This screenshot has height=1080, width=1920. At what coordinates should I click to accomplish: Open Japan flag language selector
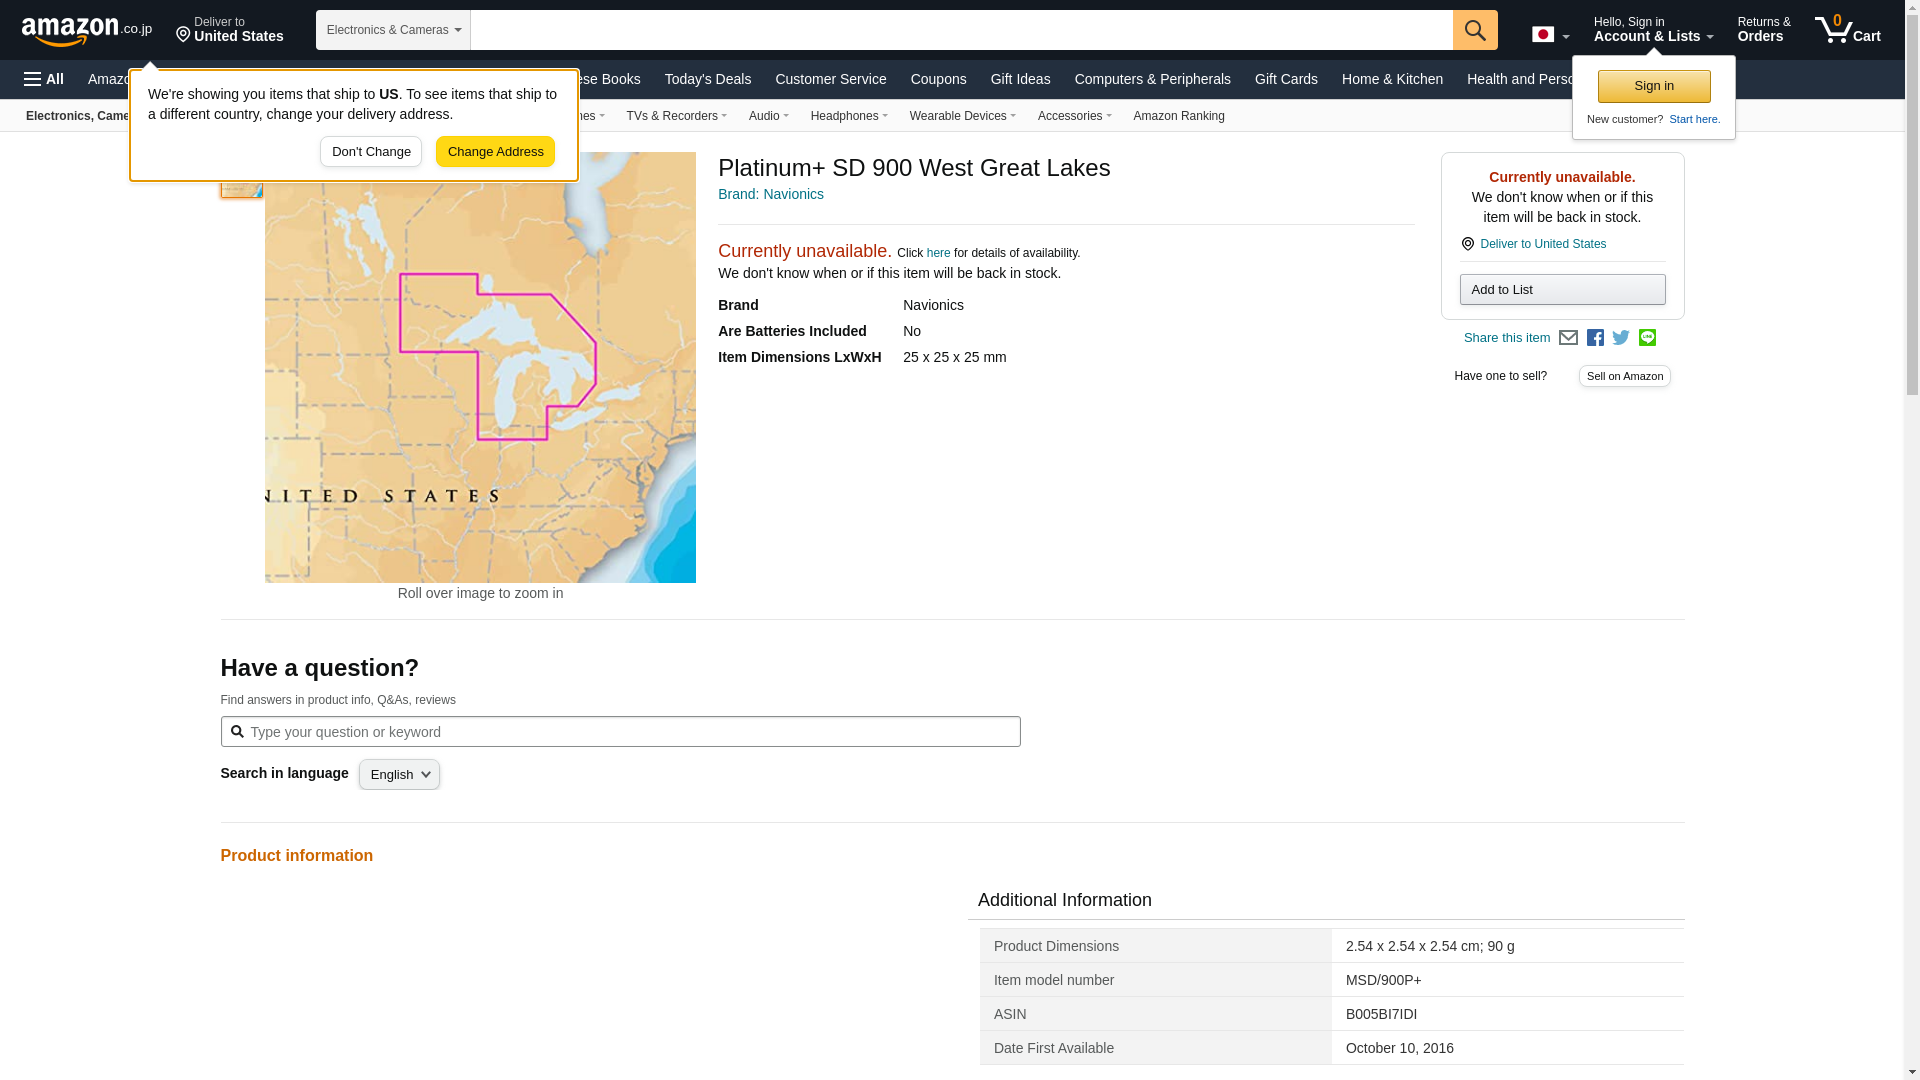pyautogui.click(x=1550, y=35)
